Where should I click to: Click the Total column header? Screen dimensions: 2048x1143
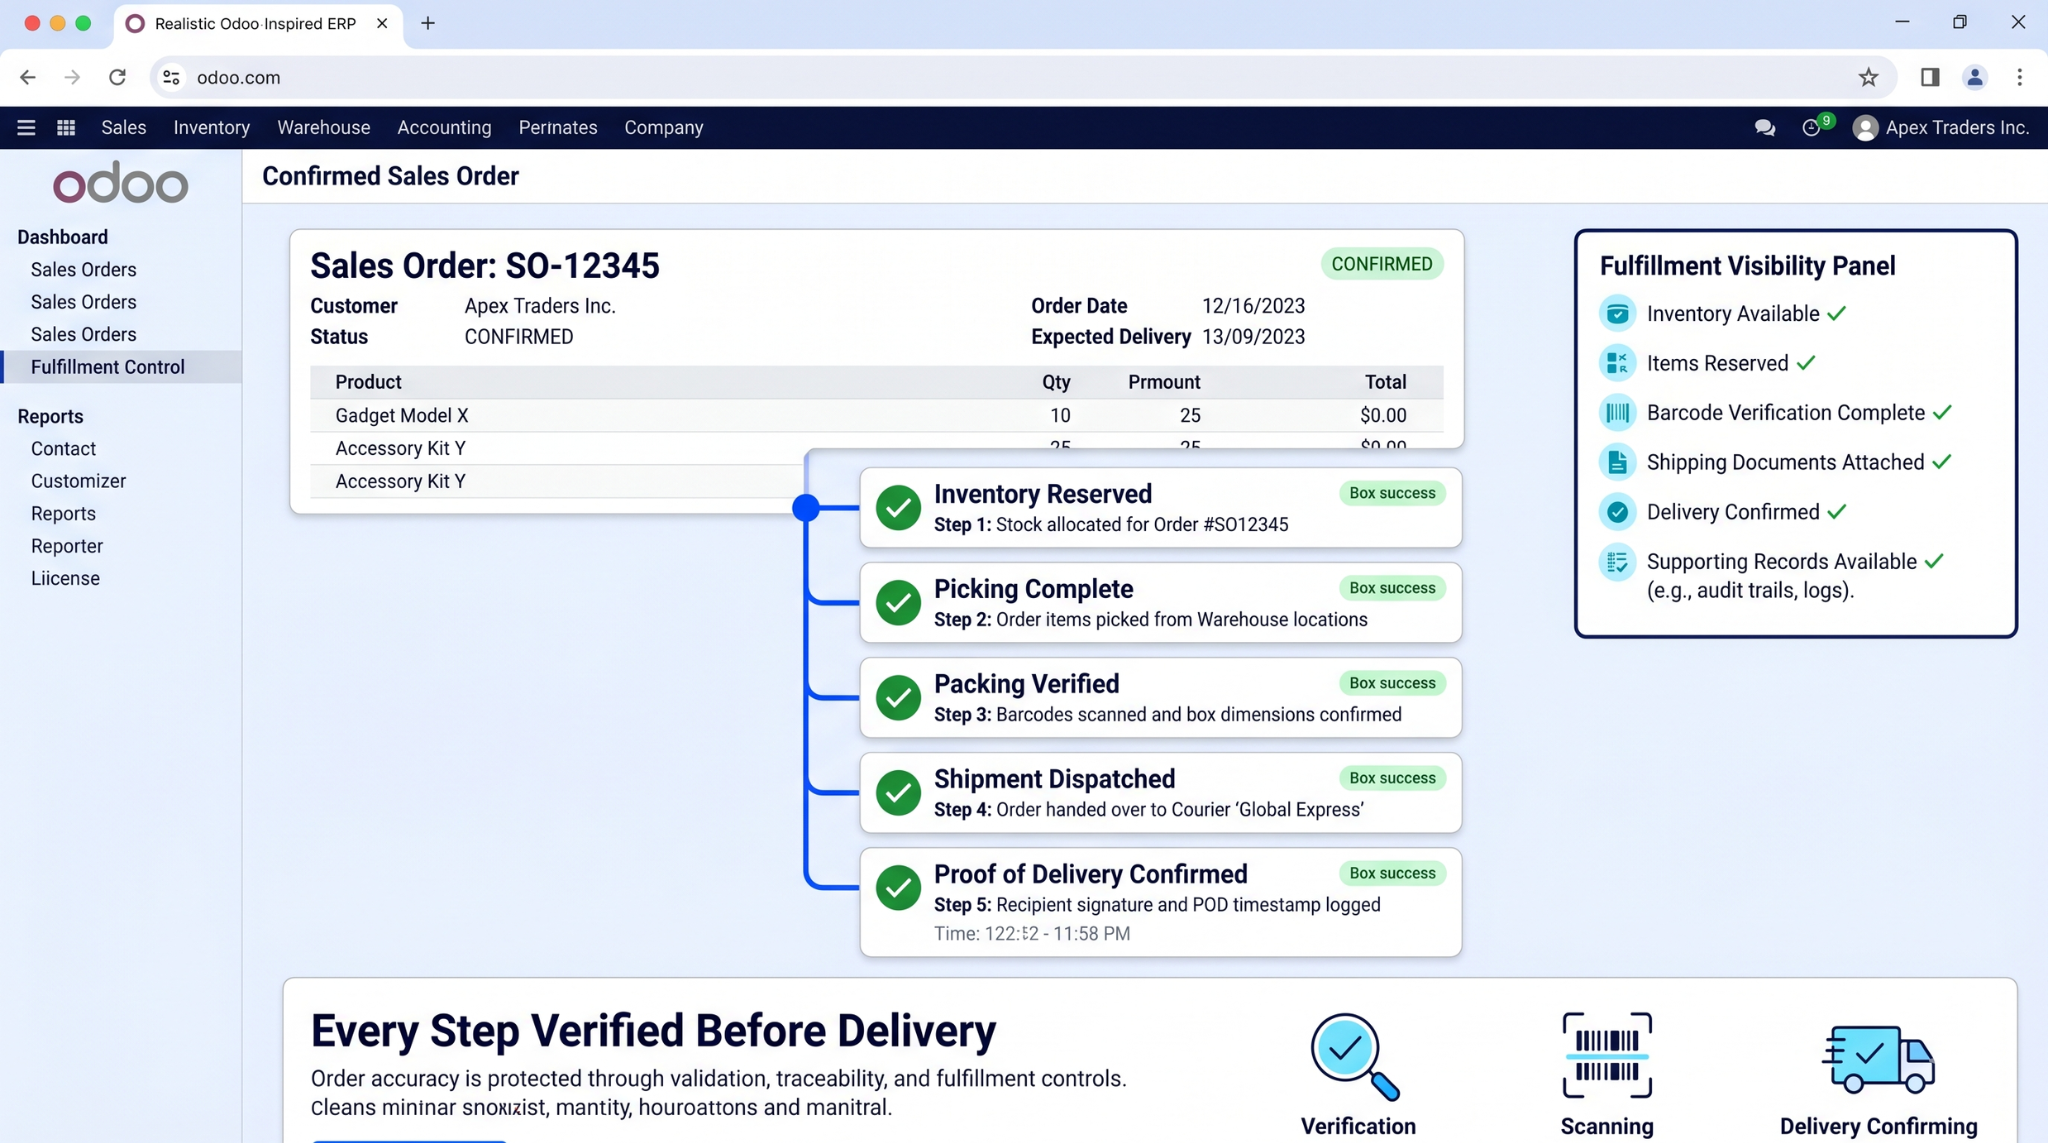click(1386, 382)
